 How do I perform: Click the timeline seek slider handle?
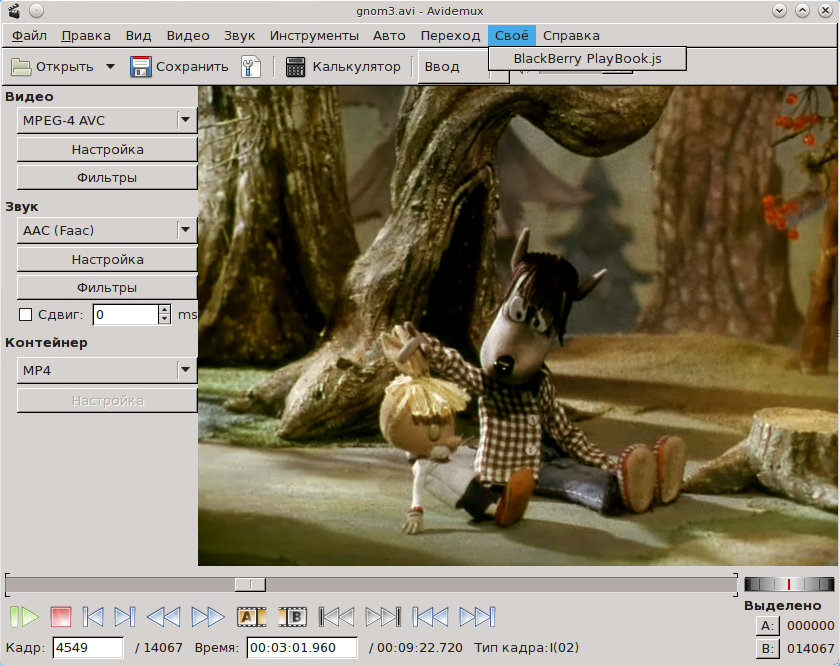[250, 584]
